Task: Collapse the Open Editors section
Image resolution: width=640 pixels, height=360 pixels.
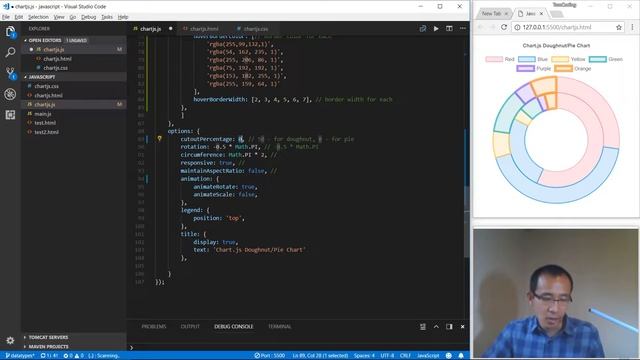Action: [x=45, y=40]
